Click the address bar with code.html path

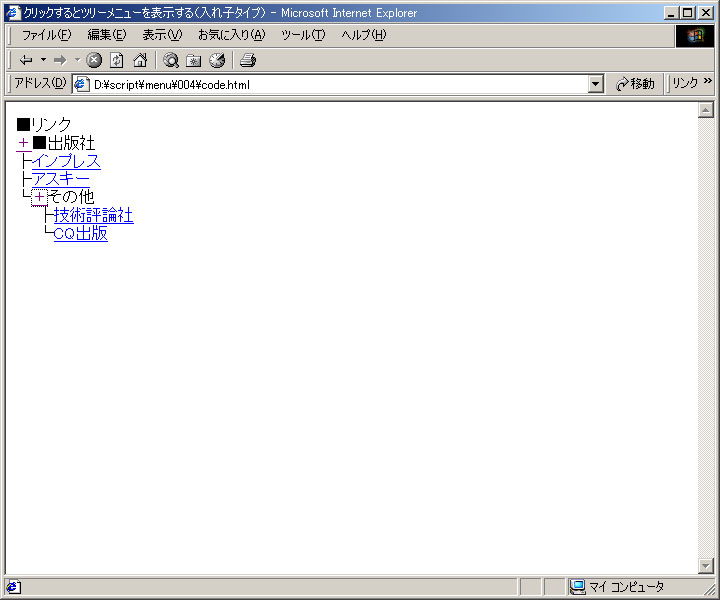tap(338, 84)
